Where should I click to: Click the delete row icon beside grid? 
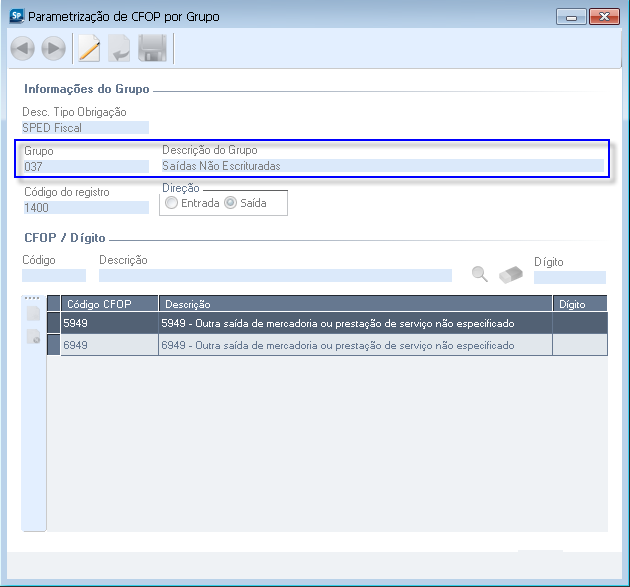(33, 337)
